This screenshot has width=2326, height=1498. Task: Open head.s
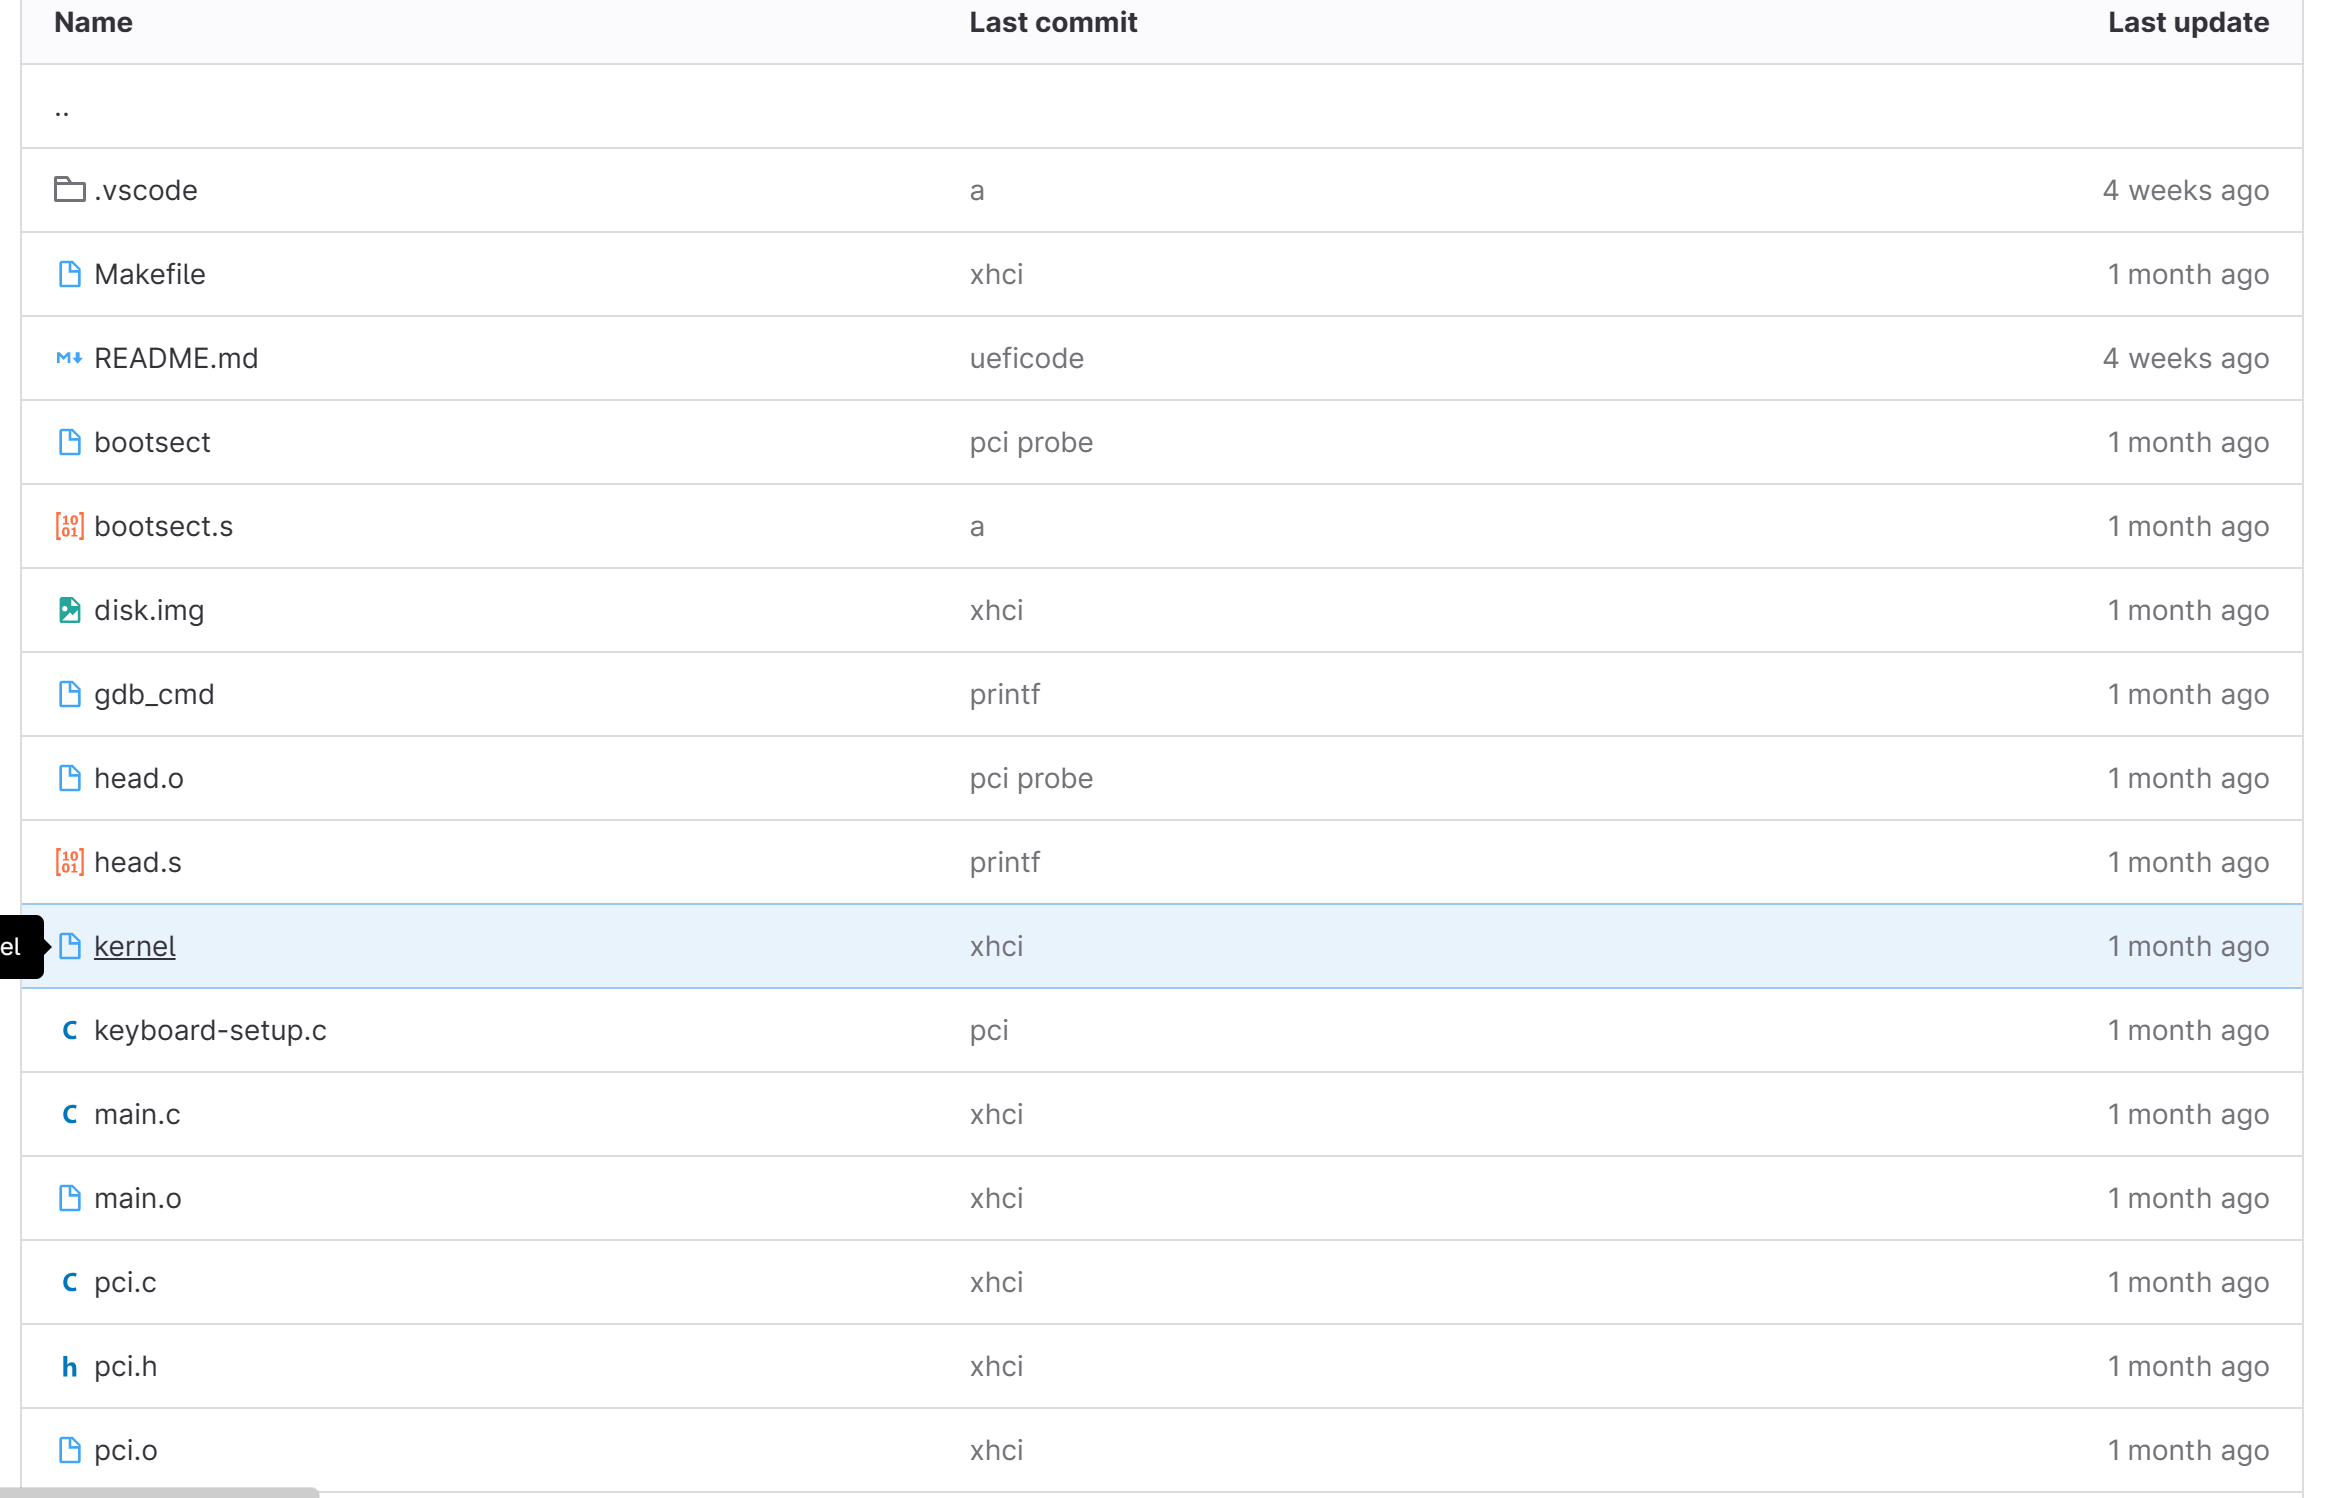click(x=138, y=862)
